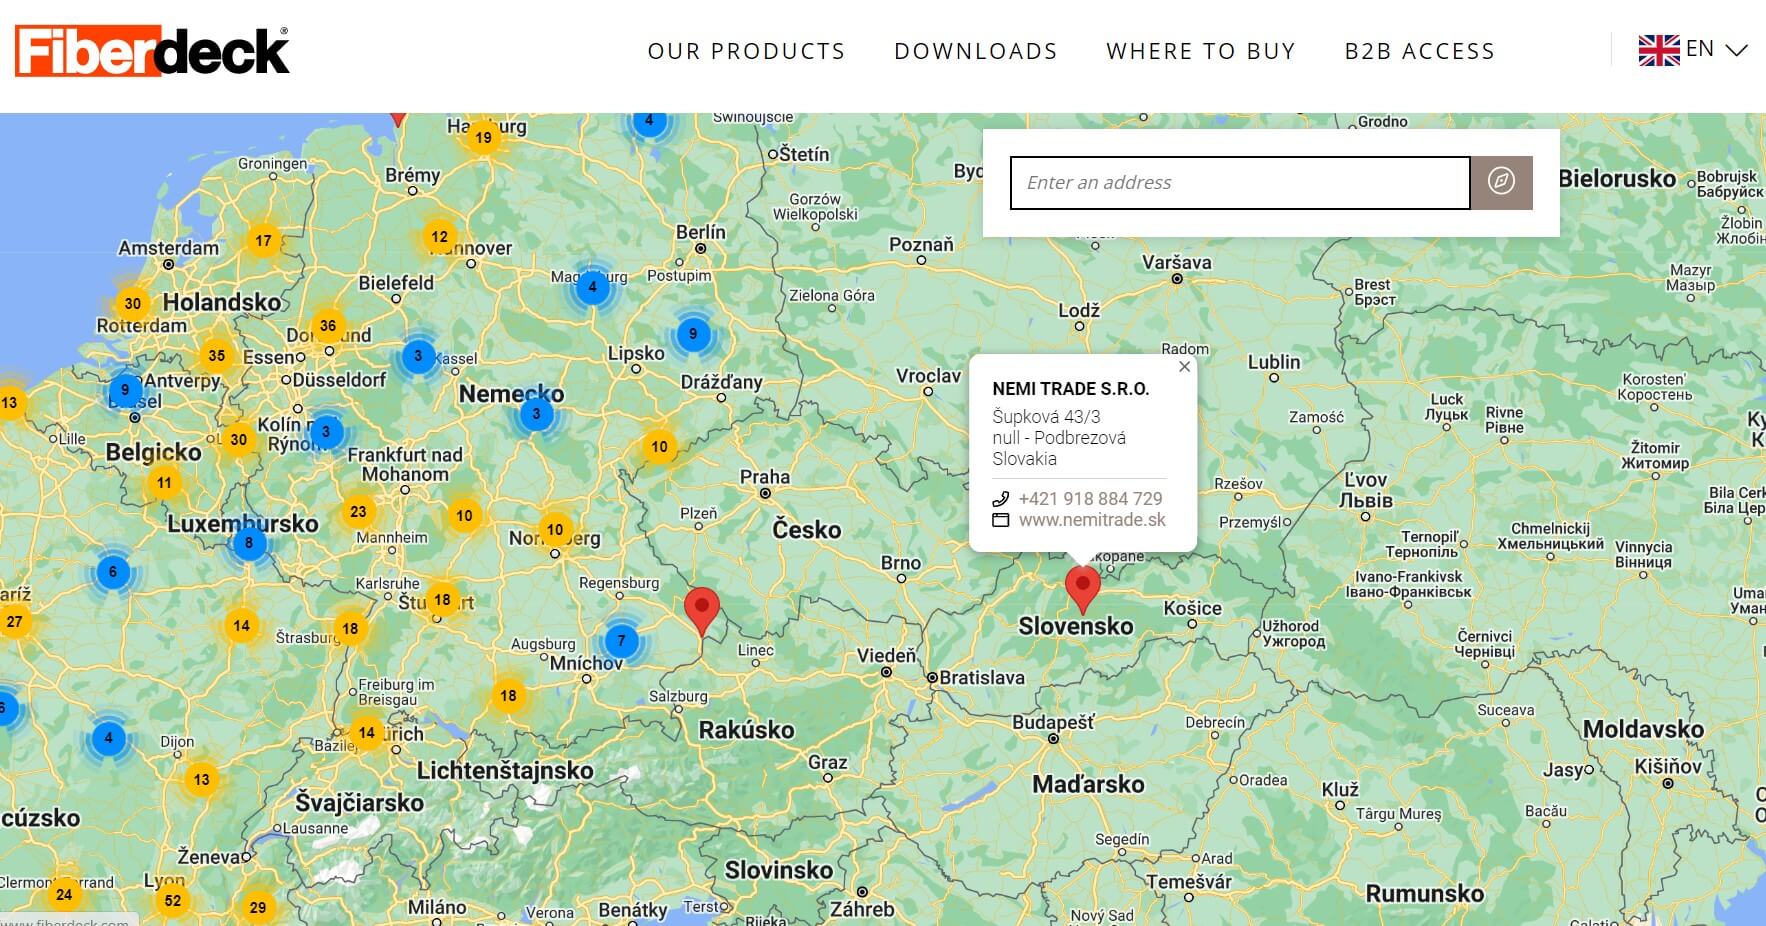The image size is (1766, 926).
Task: Click the Varšava city label
Action: point(1177,262)
